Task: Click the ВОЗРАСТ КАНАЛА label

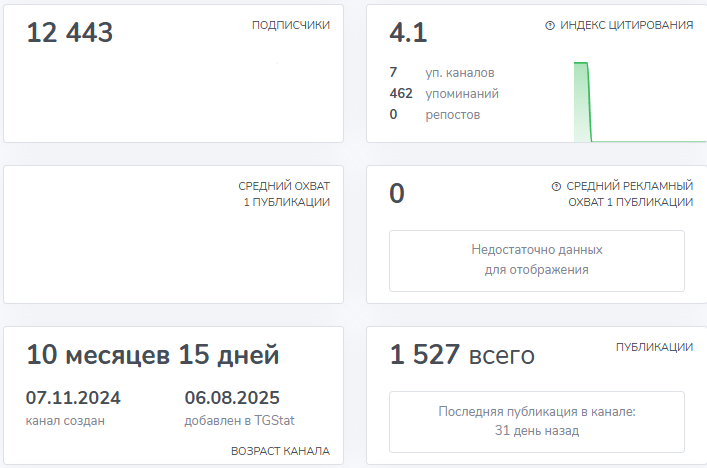Action: pyautogui.click(x=280, y=451)
